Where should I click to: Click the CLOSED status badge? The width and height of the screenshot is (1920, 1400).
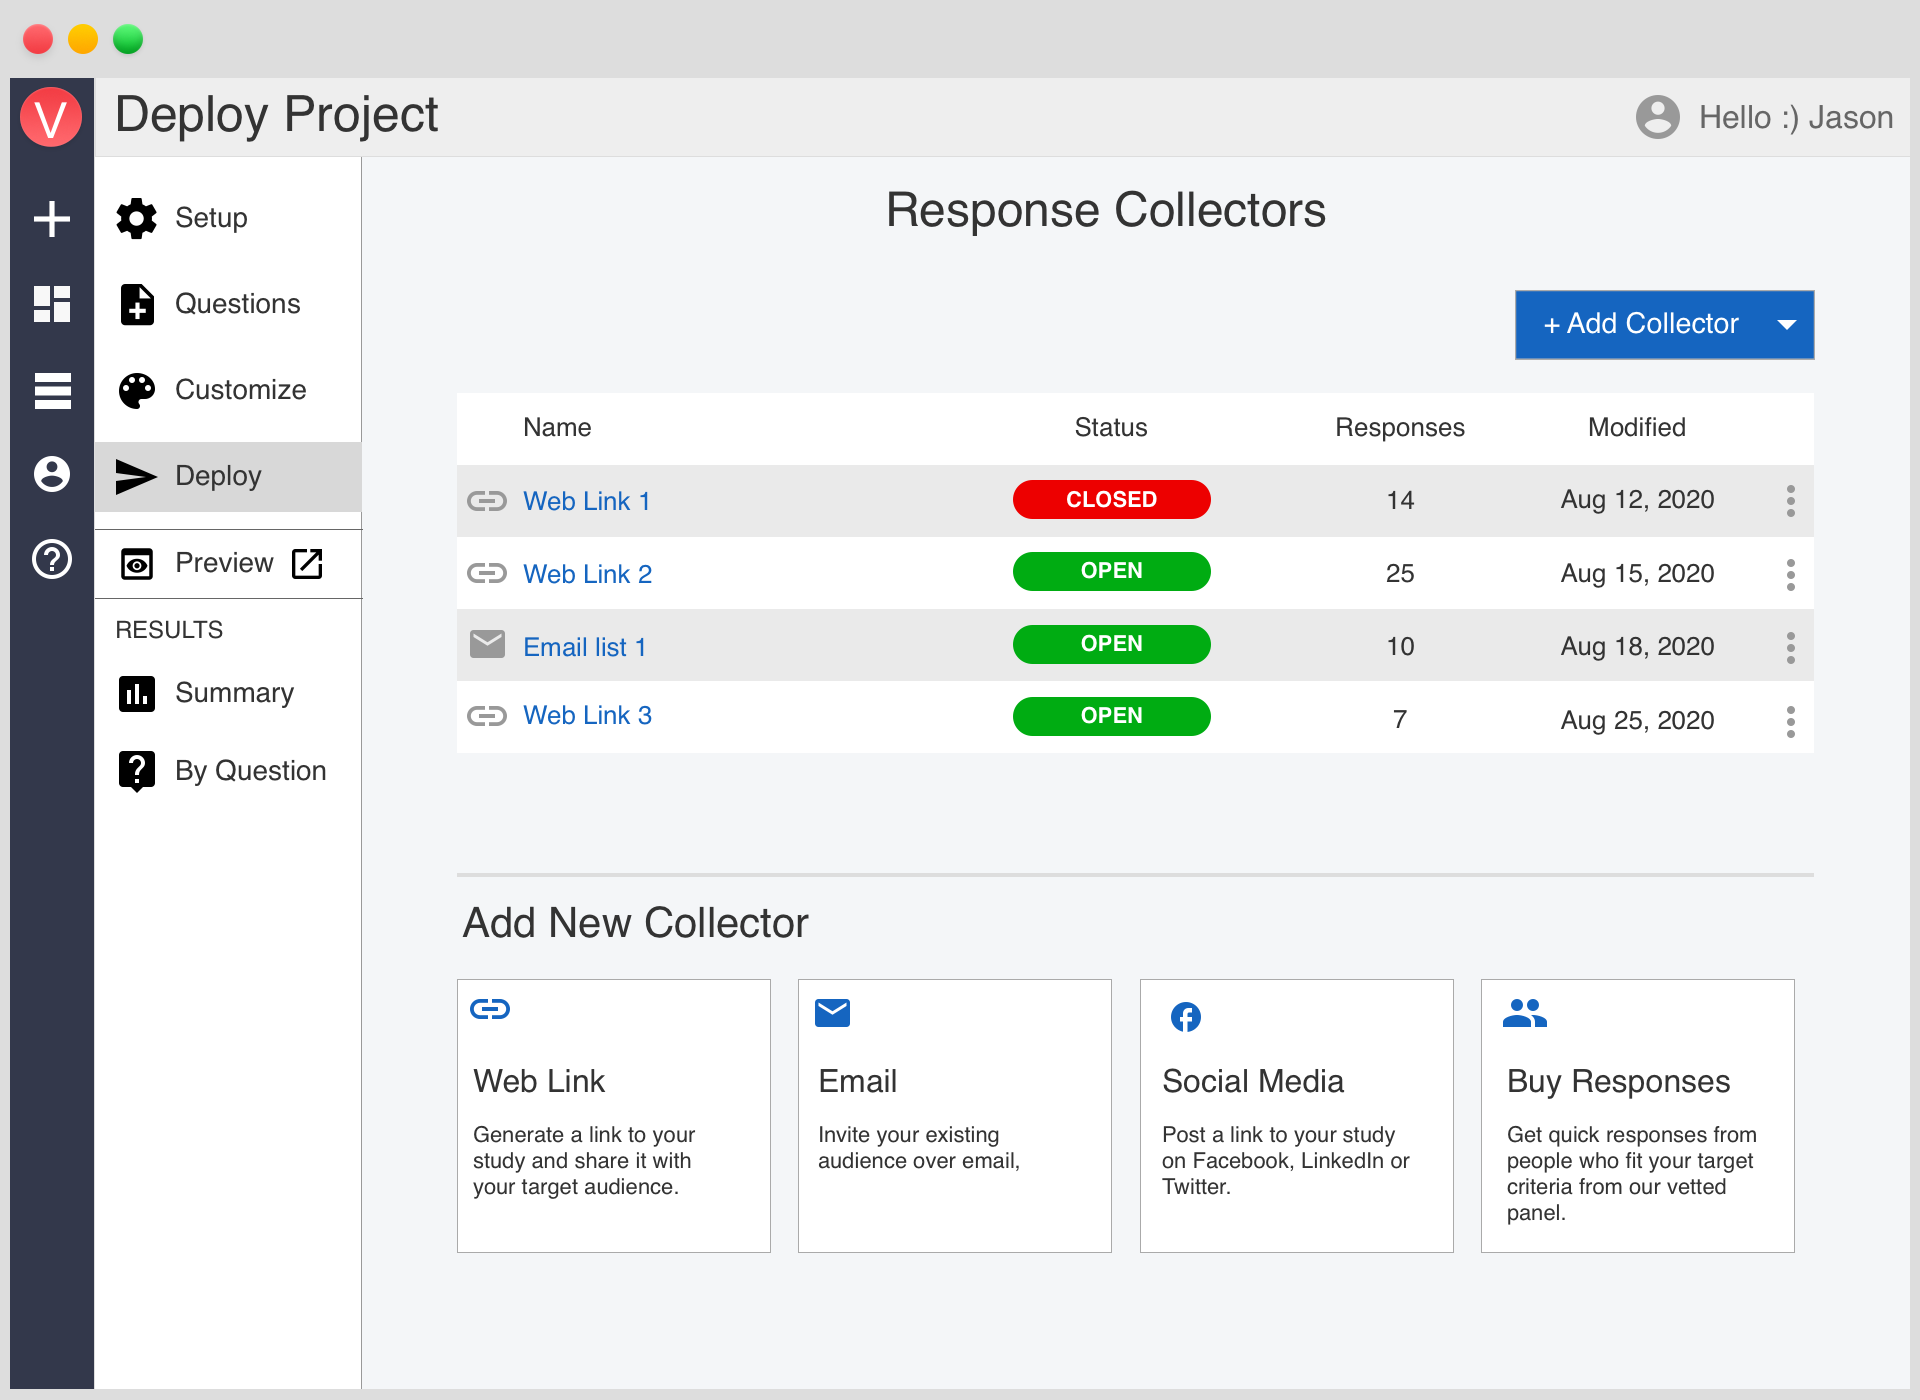pos(1111,499)
